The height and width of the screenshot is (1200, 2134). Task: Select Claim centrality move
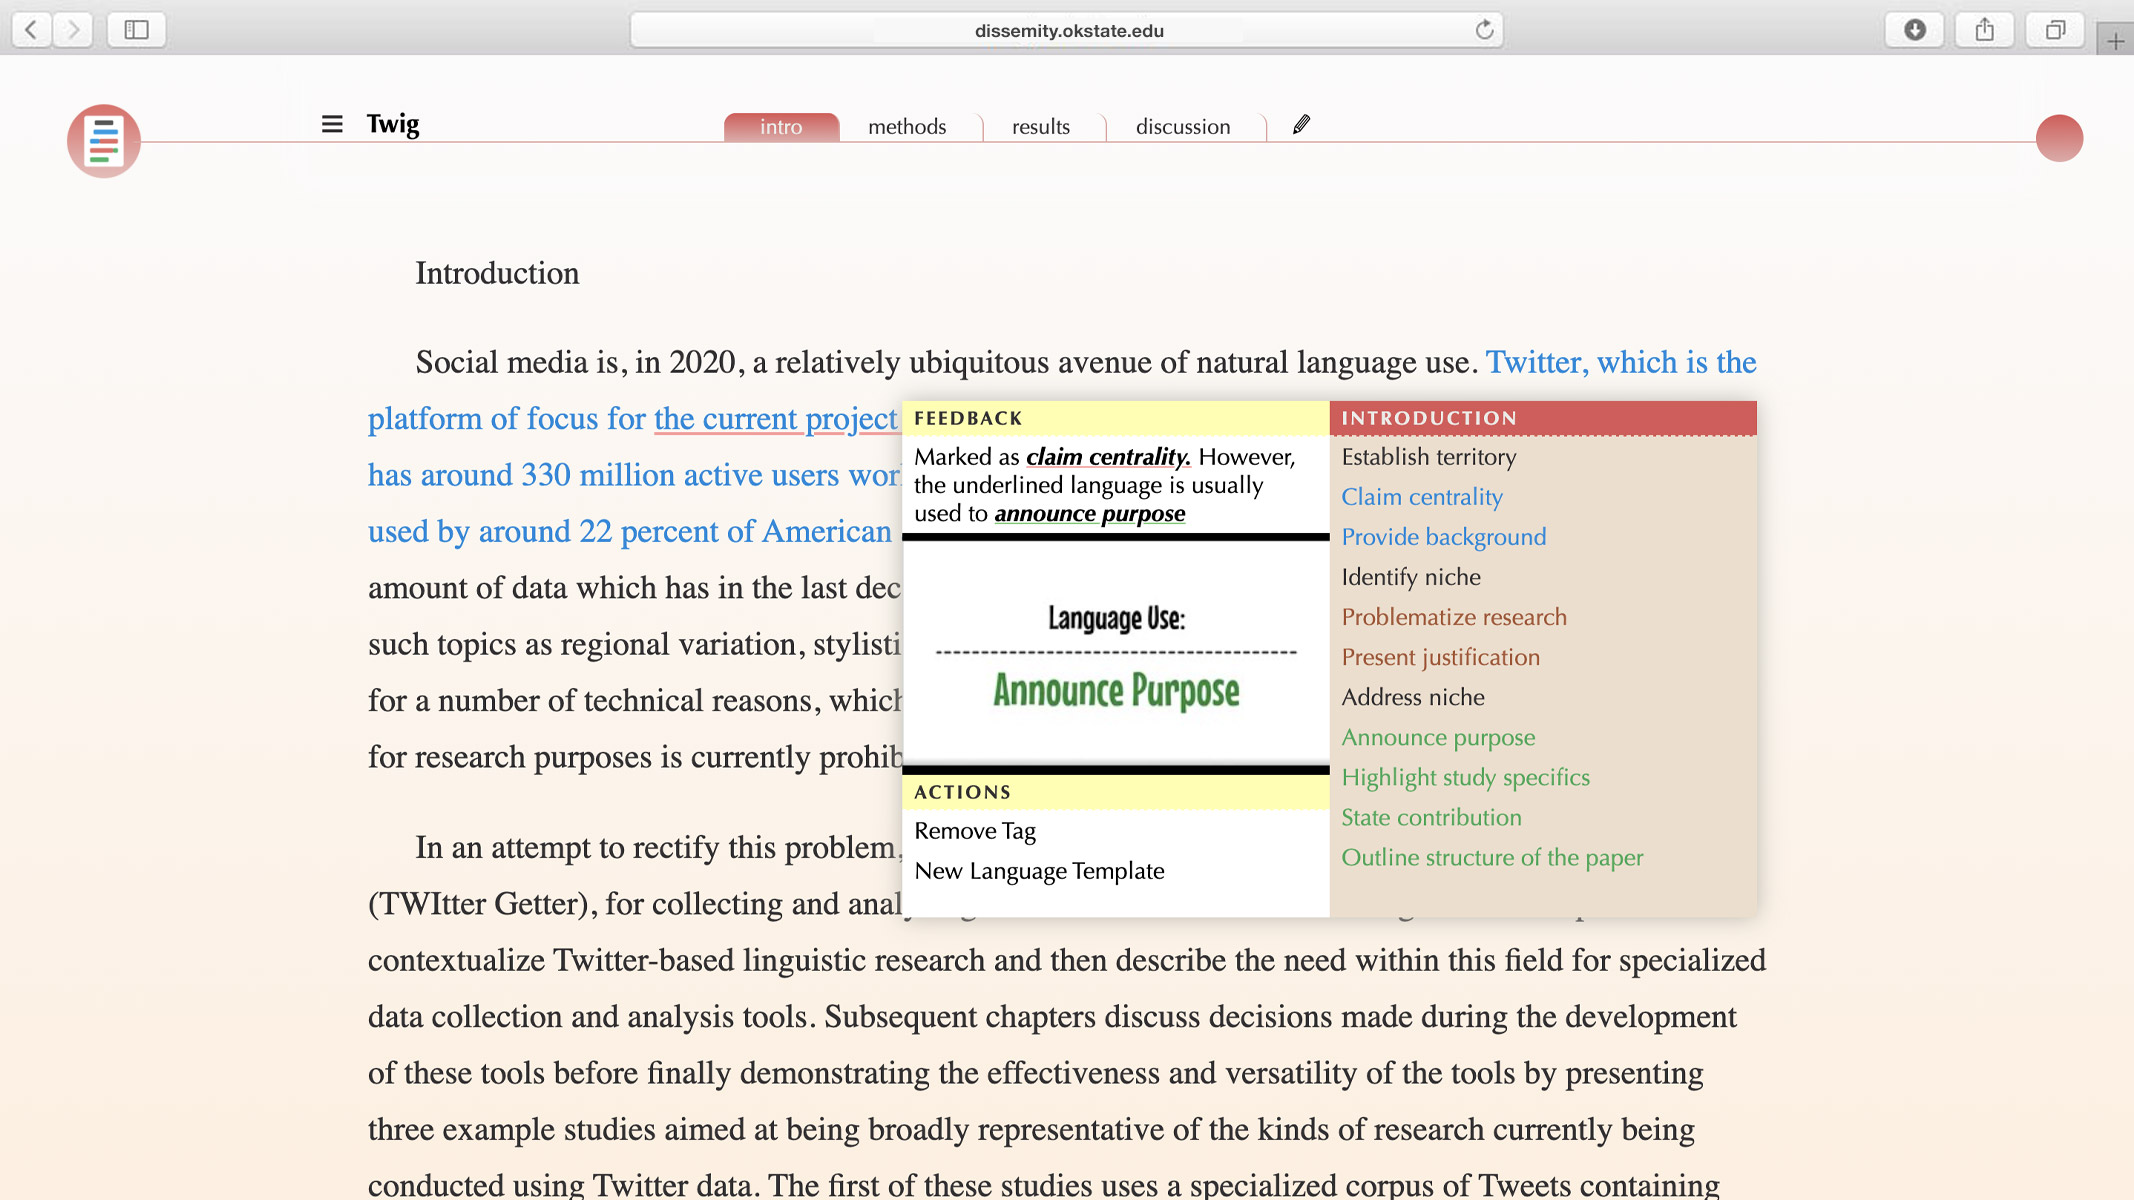pyautogui.click(x=1422, y=497)
